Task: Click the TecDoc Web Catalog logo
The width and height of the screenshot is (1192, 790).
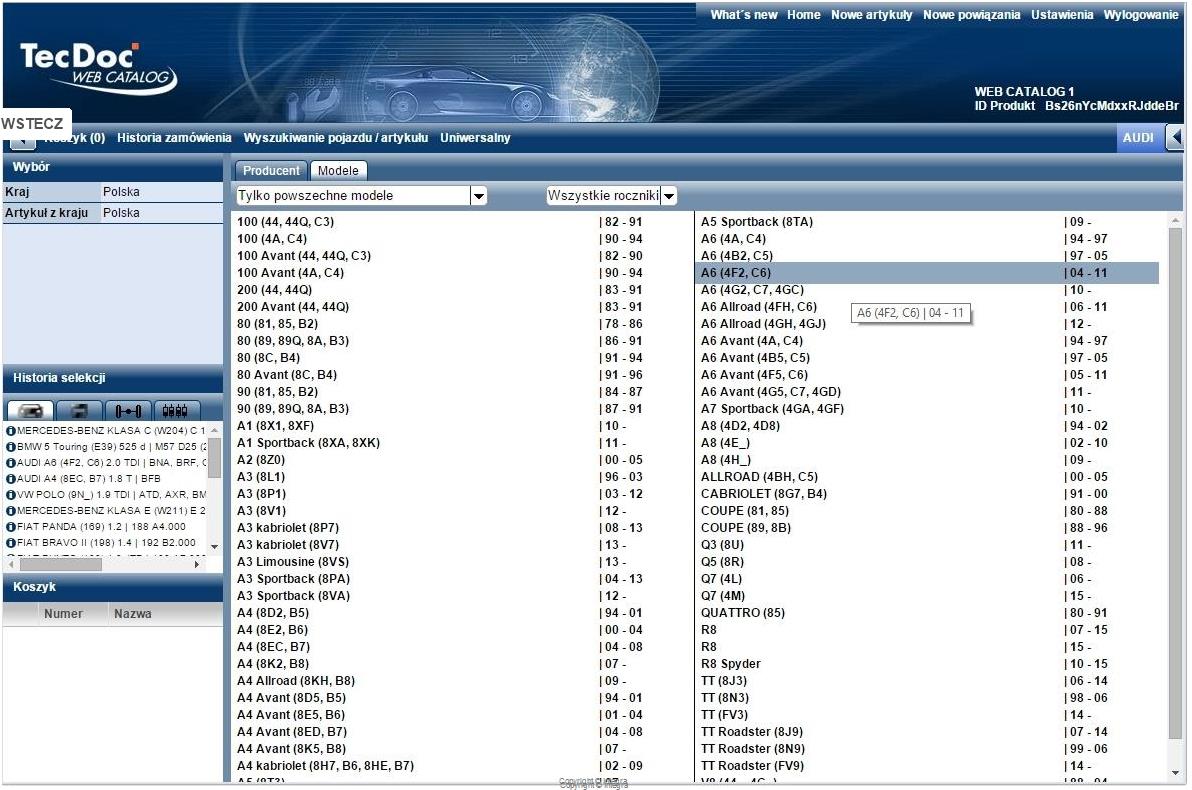Action: pos(97,68)
